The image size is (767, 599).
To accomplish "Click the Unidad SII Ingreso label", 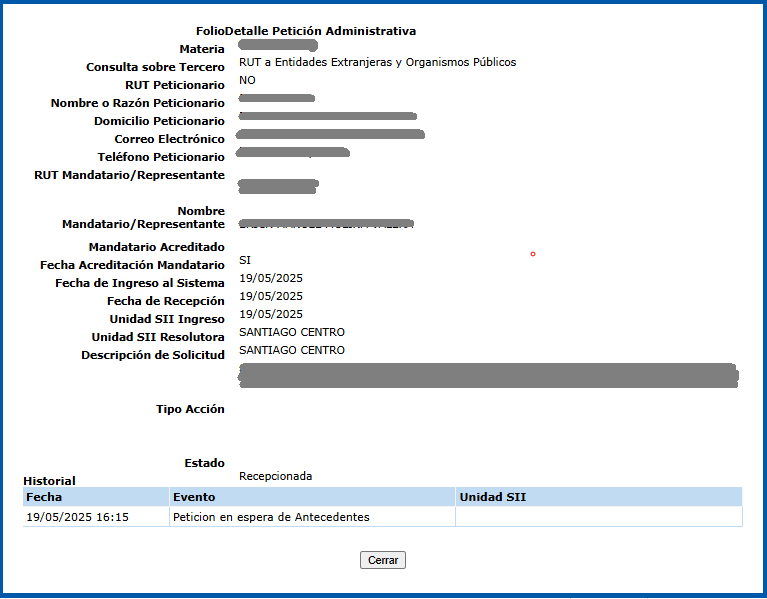I will [x=167, y=319].
